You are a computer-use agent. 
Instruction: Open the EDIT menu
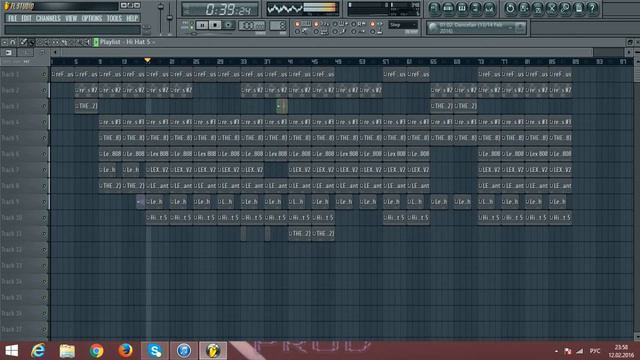tap(27, 18)
